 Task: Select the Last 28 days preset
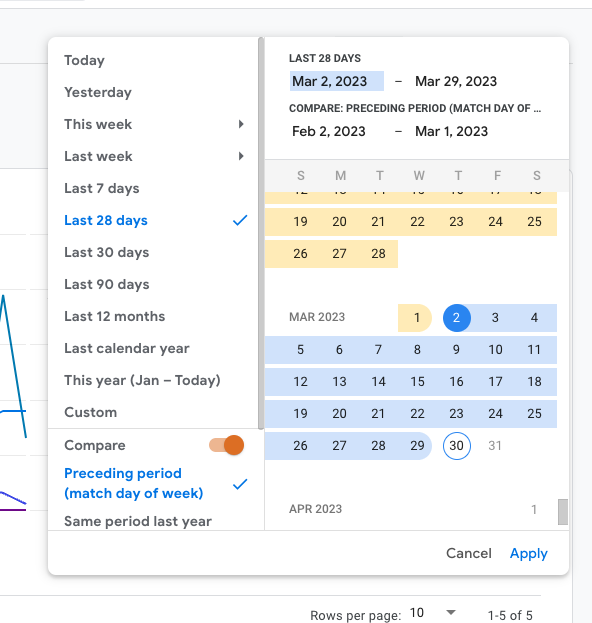(153, 220)
